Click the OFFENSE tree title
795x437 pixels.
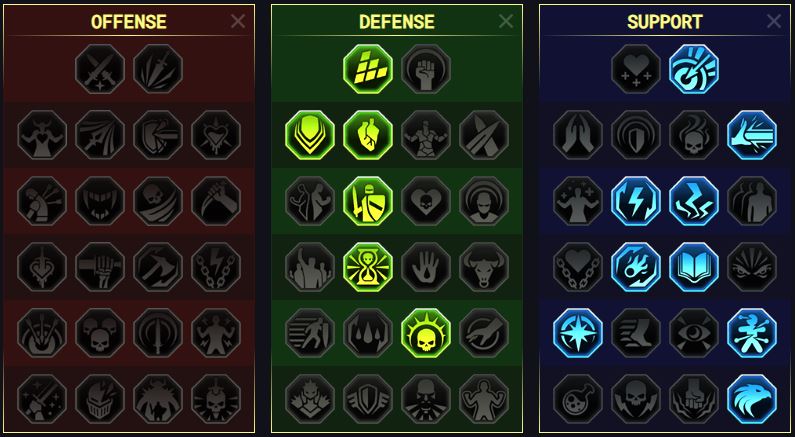coord(129,22)
